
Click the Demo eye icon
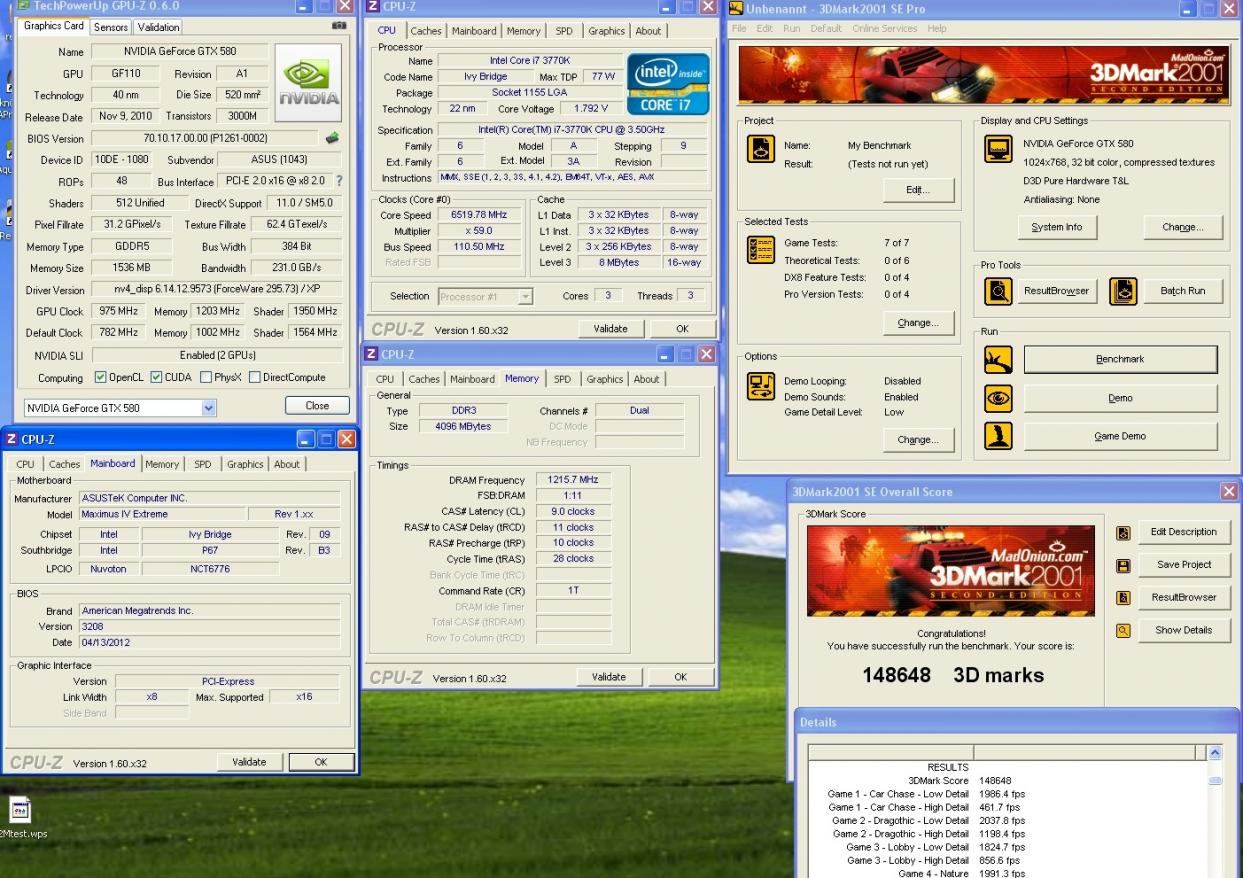click(x=998, y=398)
